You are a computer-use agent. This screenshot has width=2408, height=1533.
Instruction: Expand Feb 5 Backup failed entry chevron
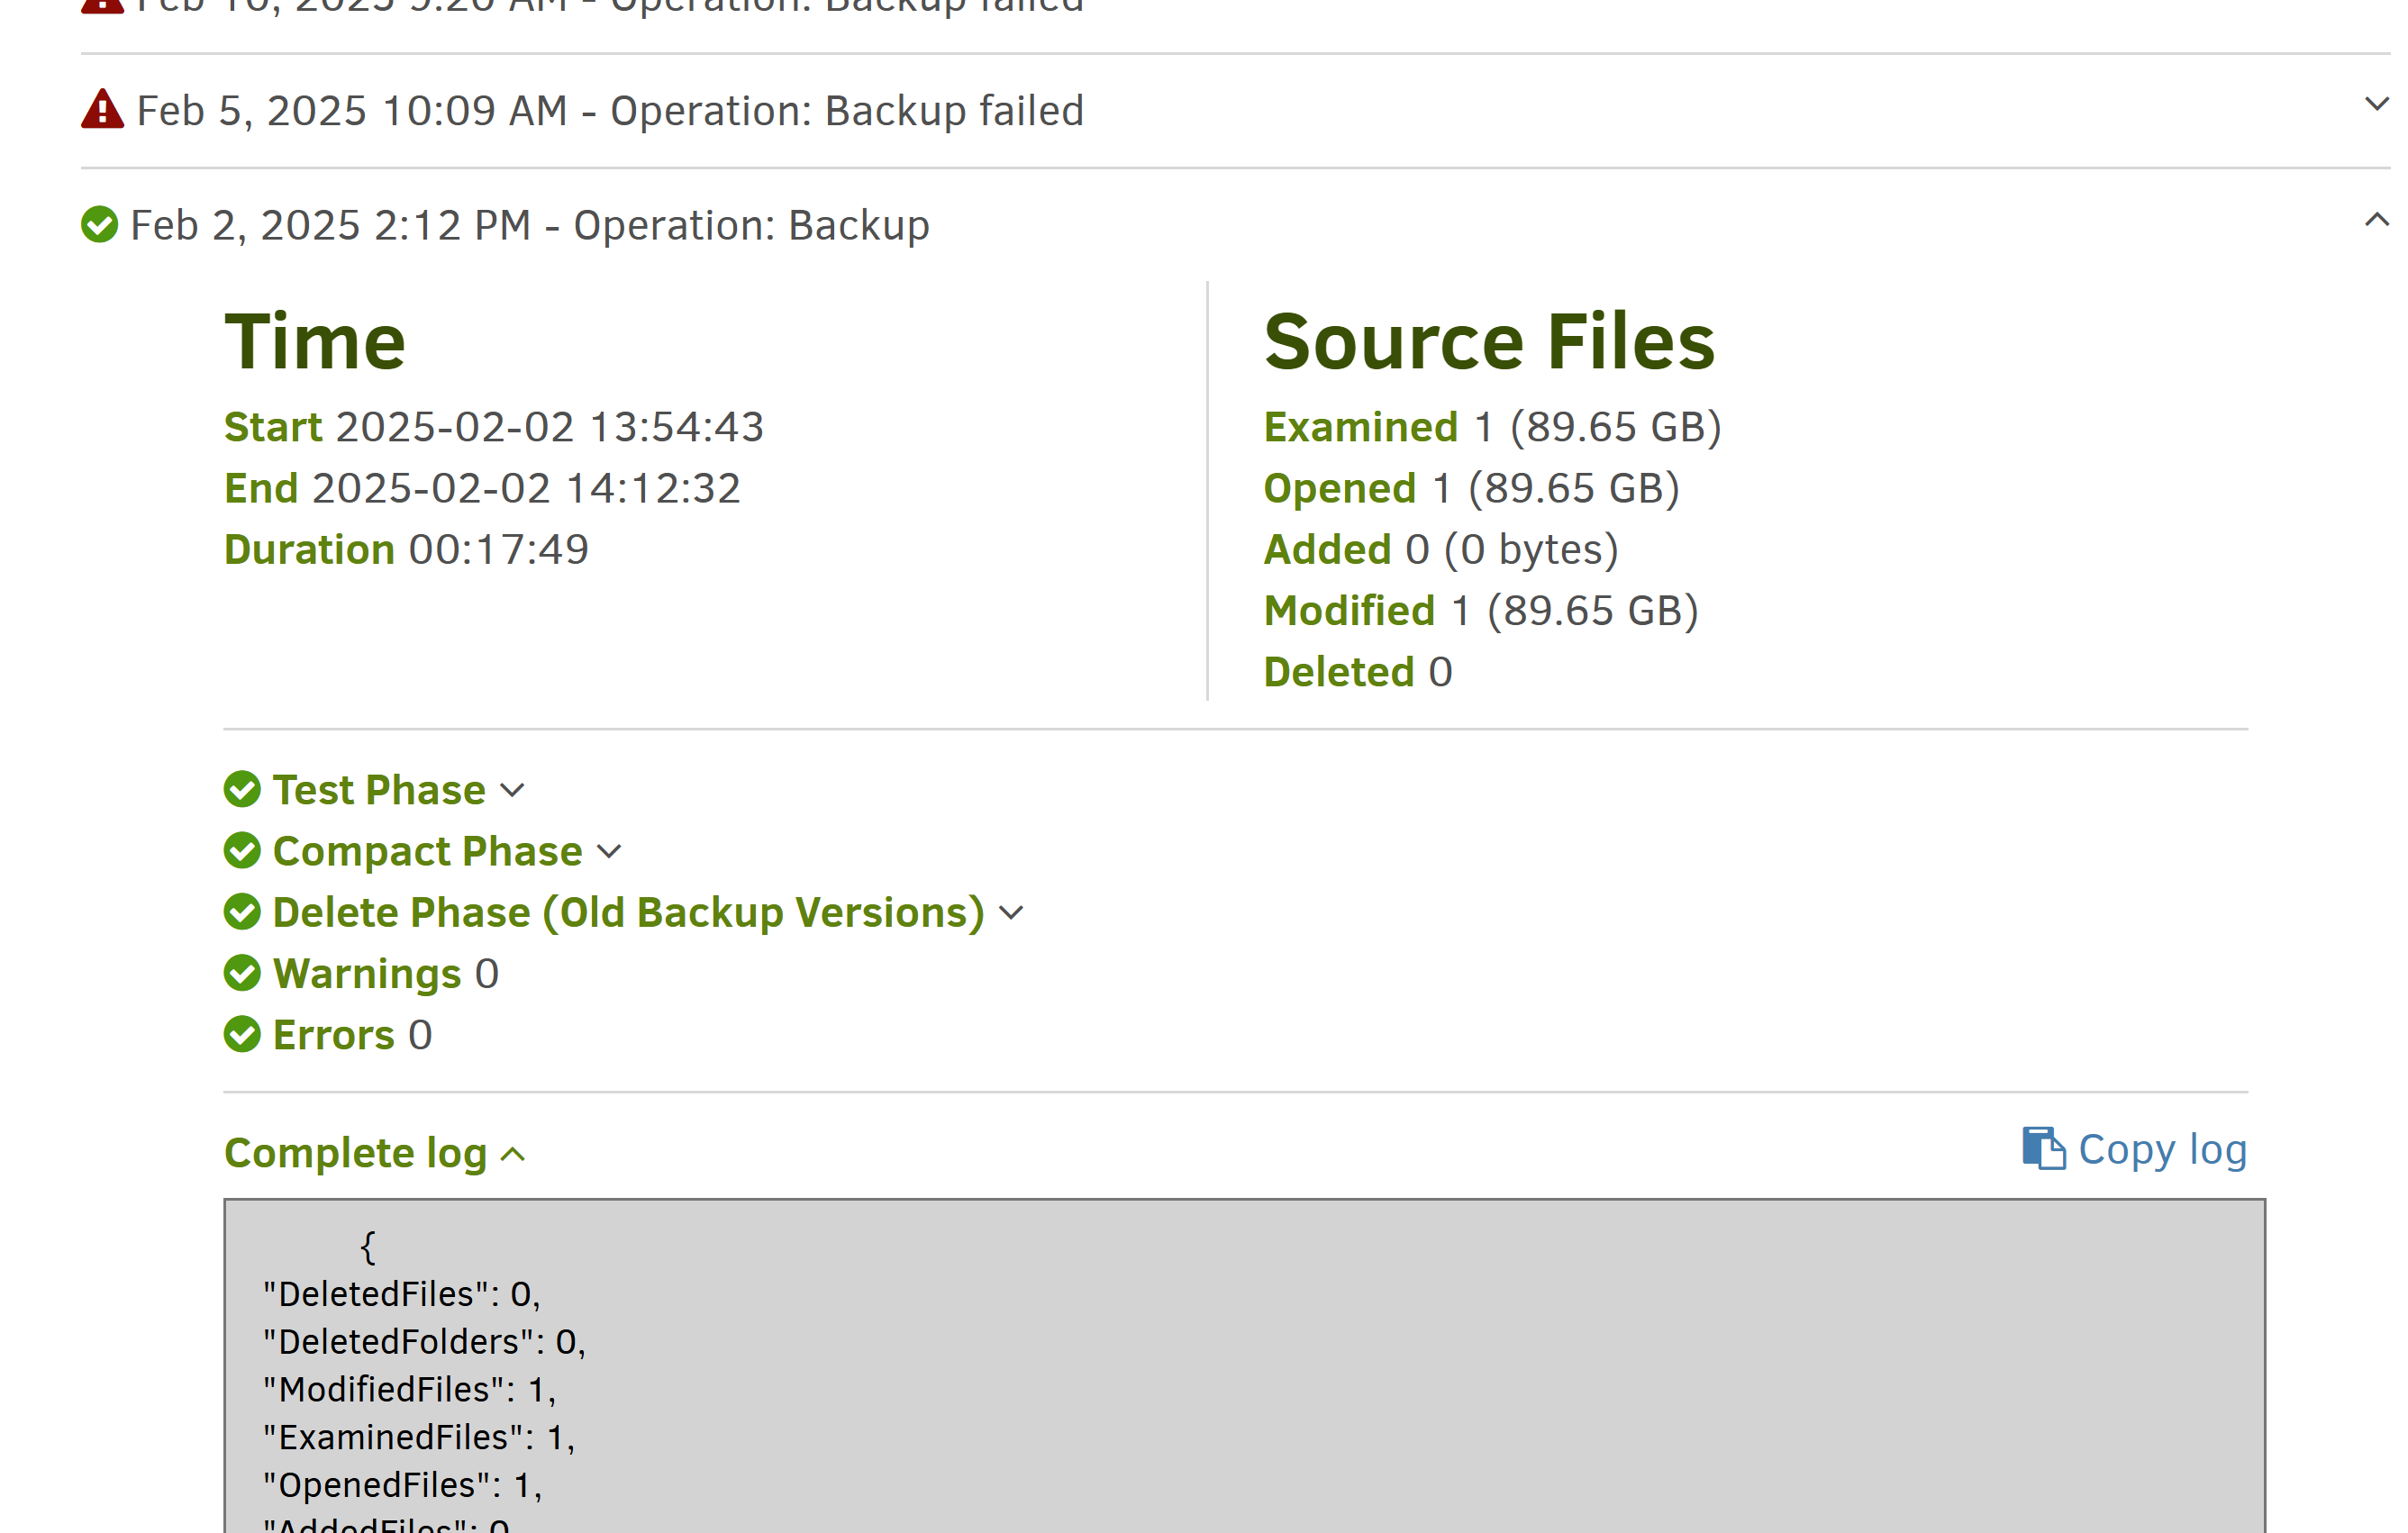[x=2376, y=104]
